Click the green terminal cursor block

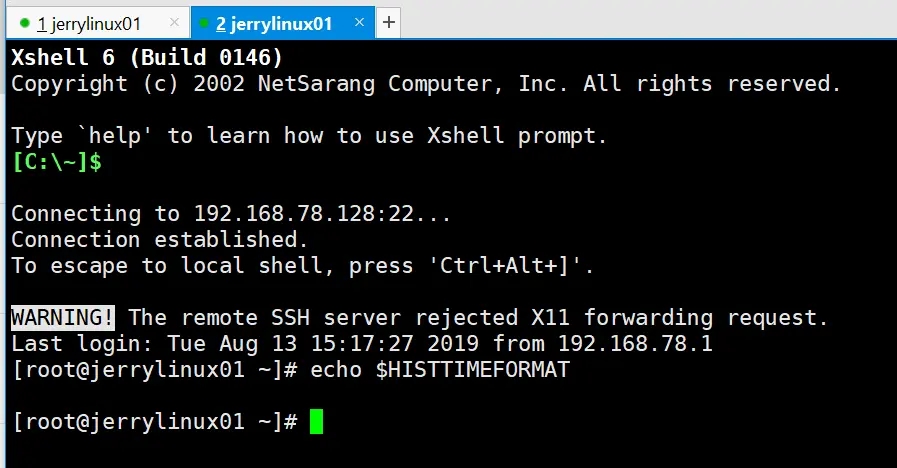pyautogui.click(x=316, y=422)
